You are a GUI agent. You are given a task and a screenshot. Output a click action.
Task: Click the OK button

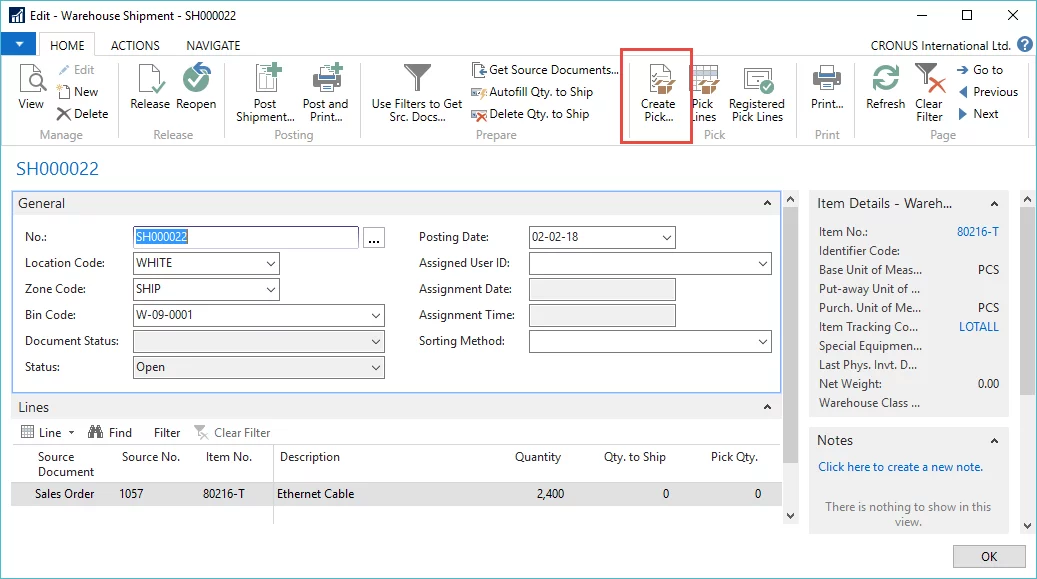click(988, 557)
